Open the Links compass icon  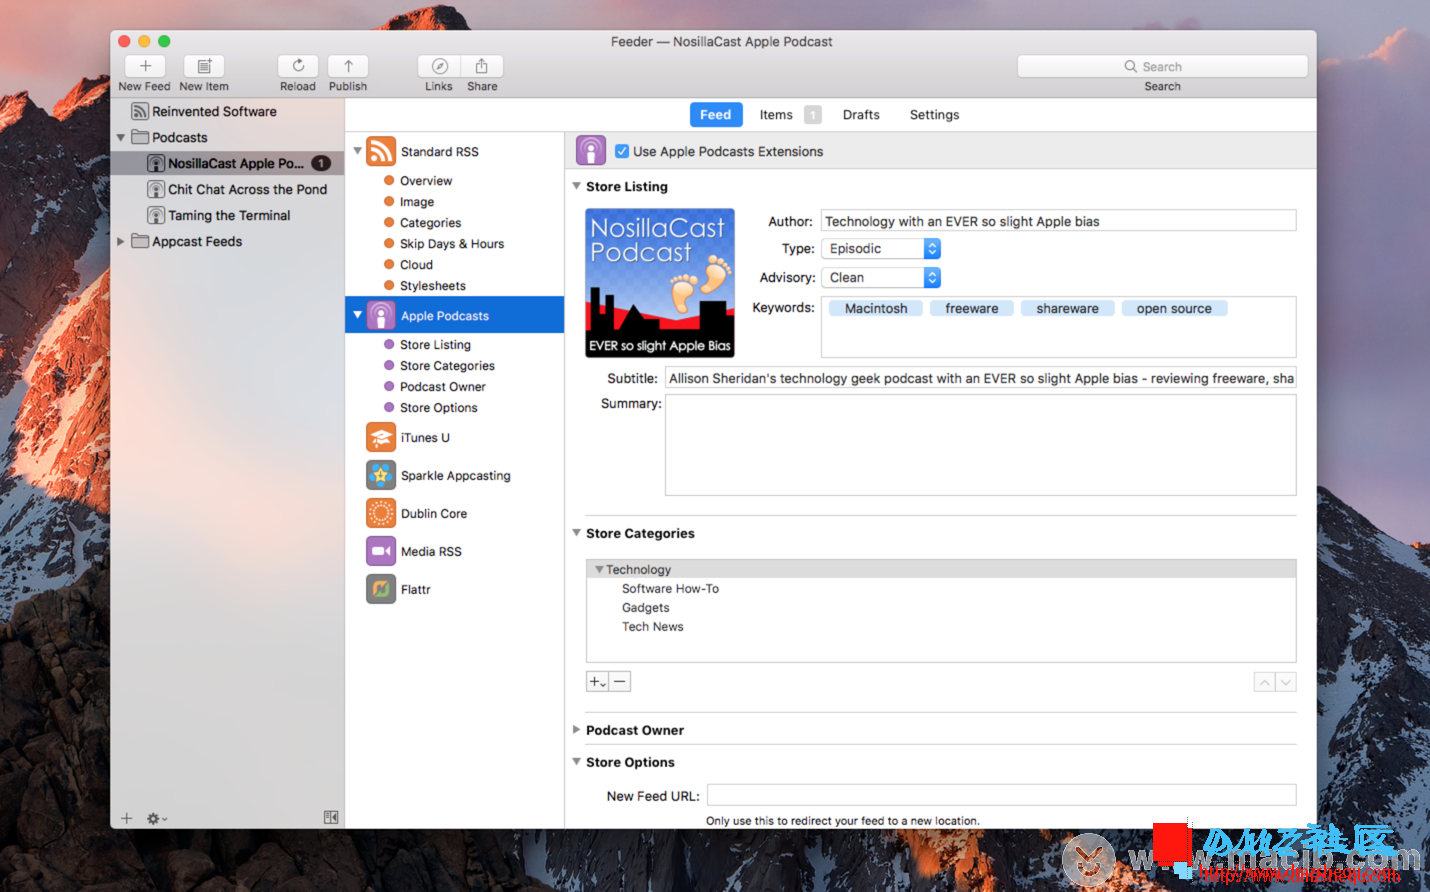tap(439, 66)
